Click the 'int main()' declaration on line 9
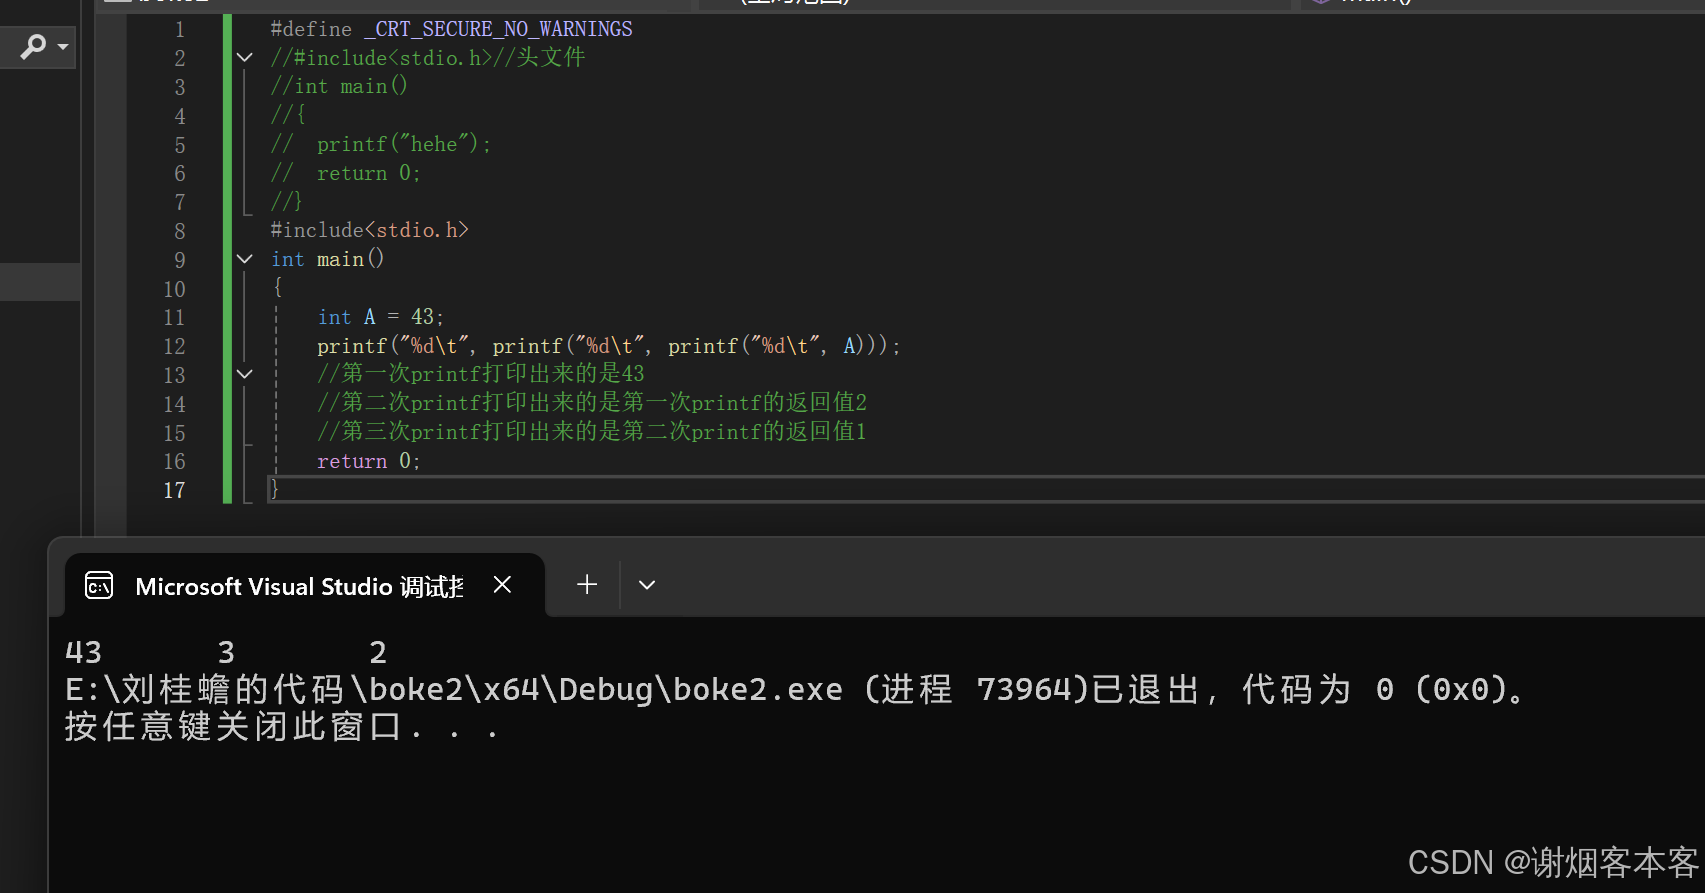Screen dimensions: 1705x893 click(327, 259)
